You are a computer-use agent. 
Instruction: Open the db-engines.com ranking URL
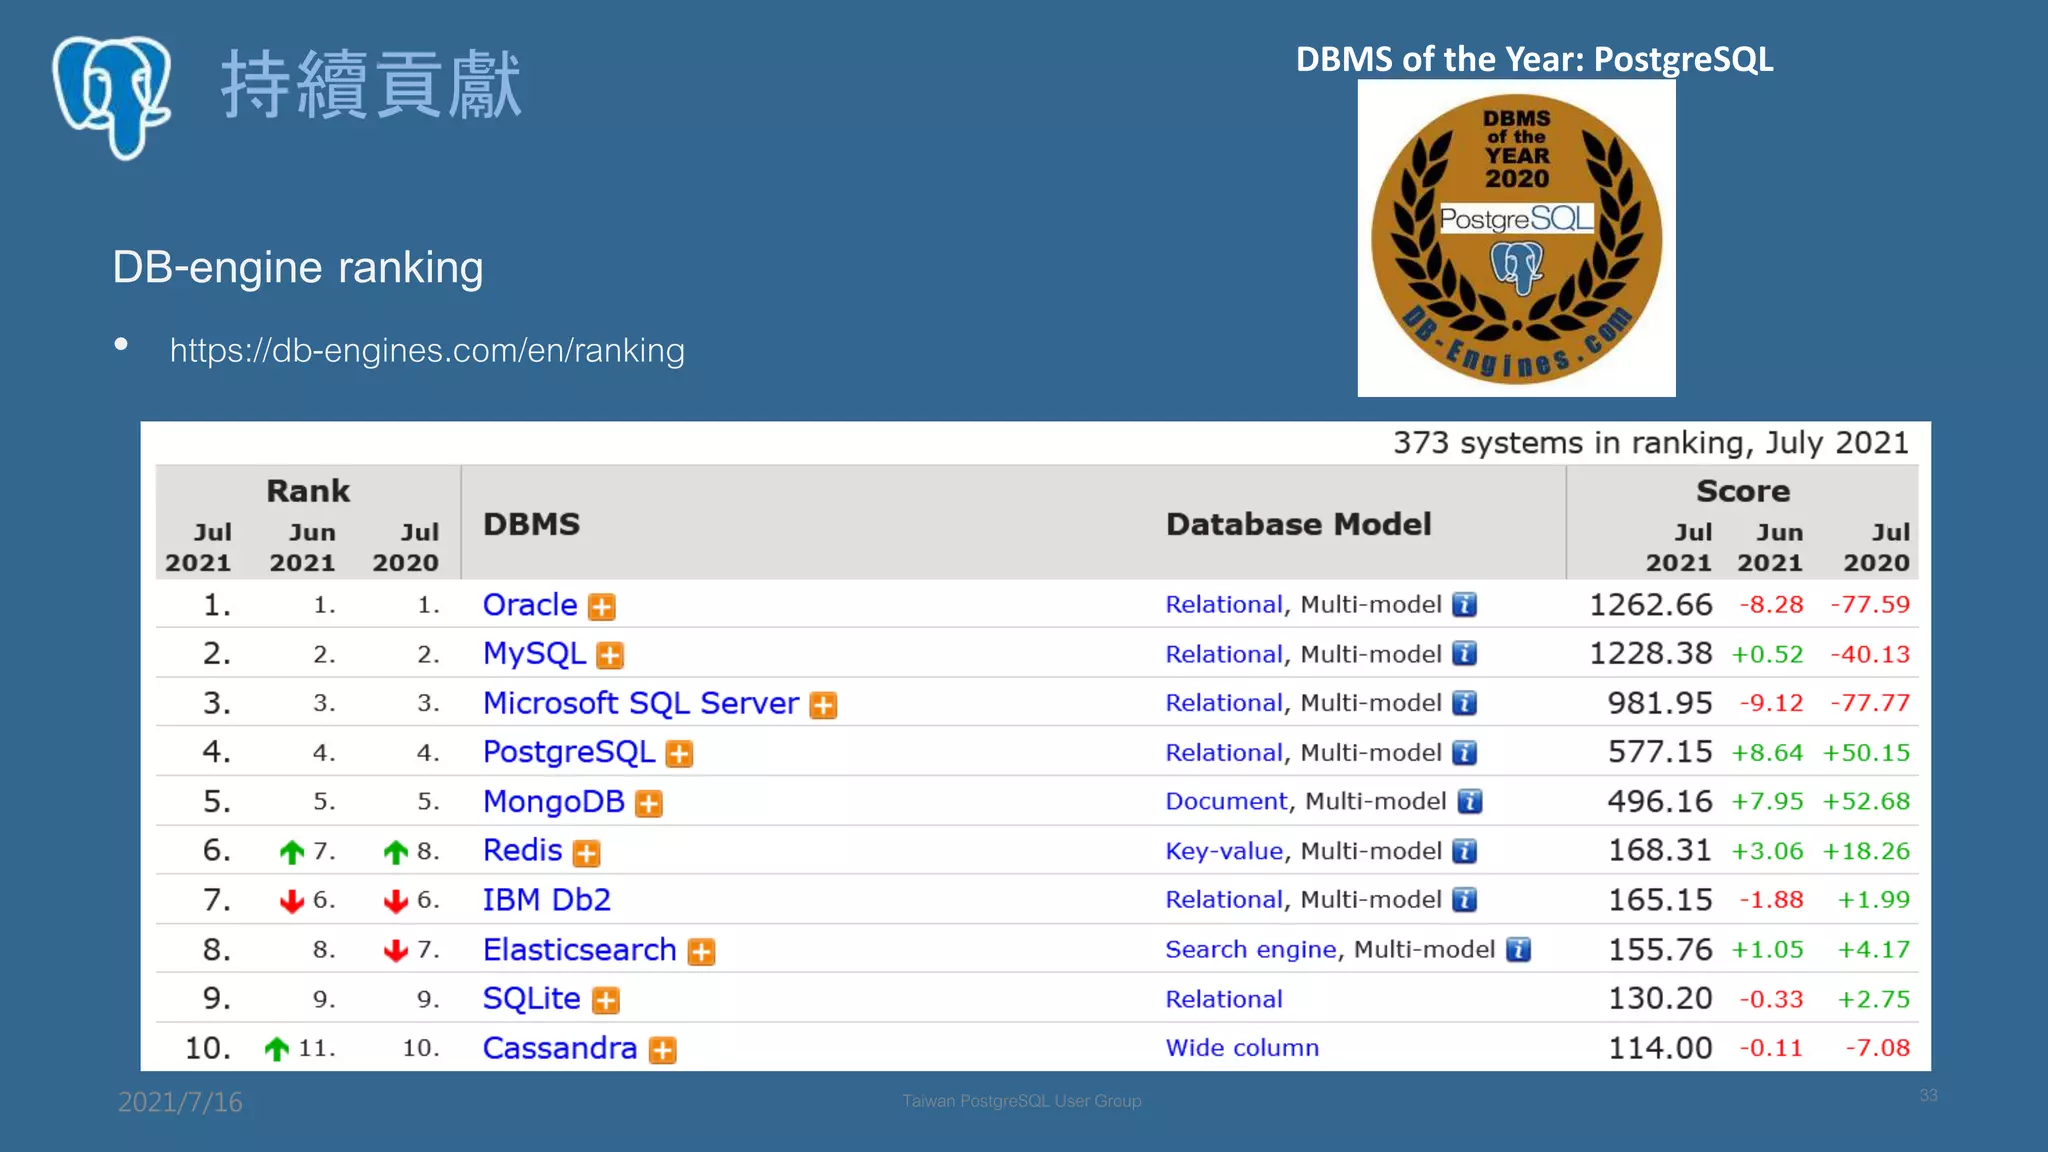tap(427, 351)
